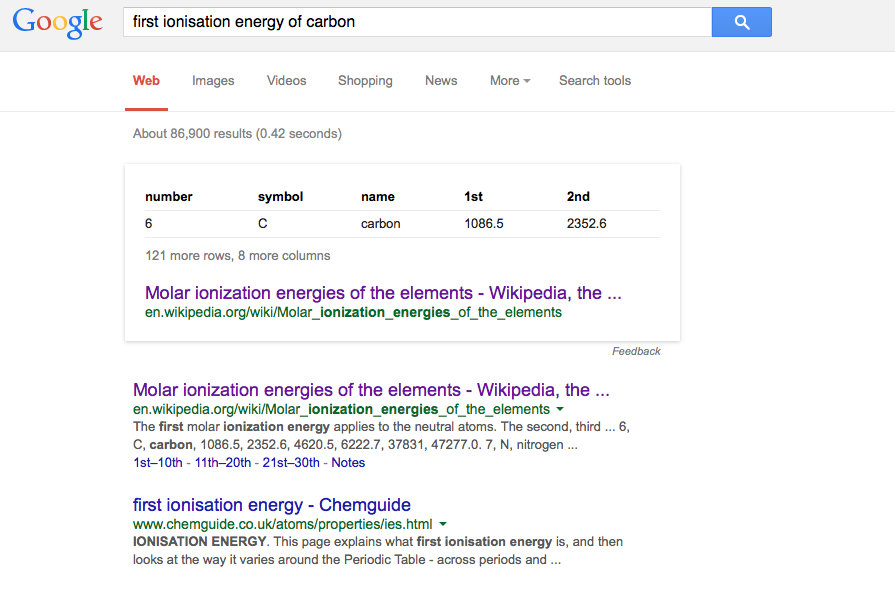Expand dropdown arrow beside chemguide.co.uk URL
895x592 pixels.
443,524
